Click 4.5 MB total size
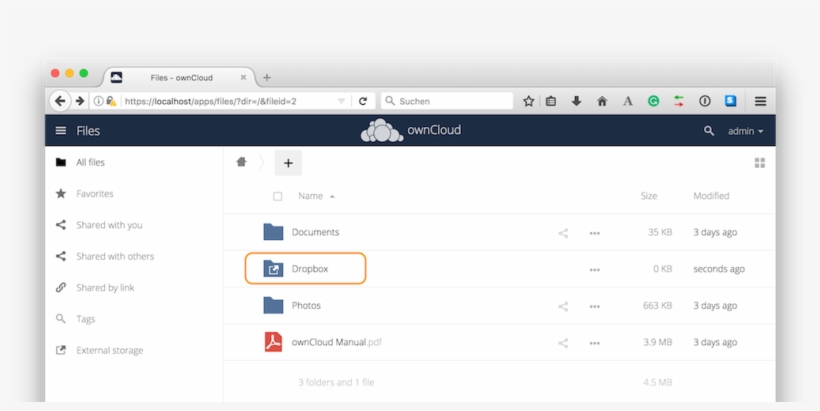This screenshot has height=411, width=820. pyautogui.click(x=657, y=382)
